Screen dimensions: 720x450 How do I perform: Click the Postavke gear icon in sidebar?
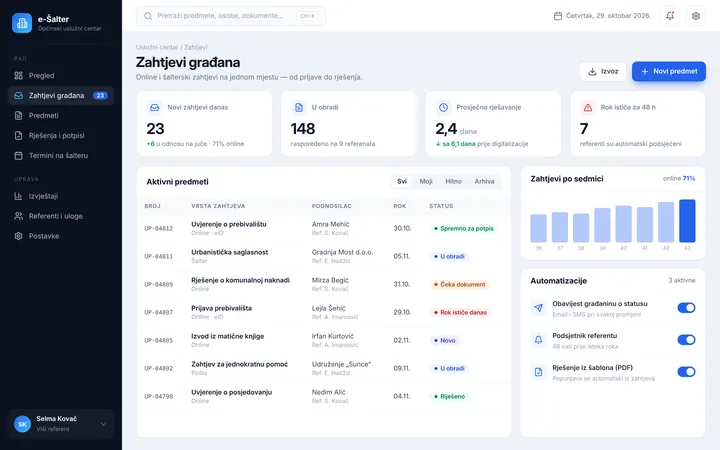18,236
